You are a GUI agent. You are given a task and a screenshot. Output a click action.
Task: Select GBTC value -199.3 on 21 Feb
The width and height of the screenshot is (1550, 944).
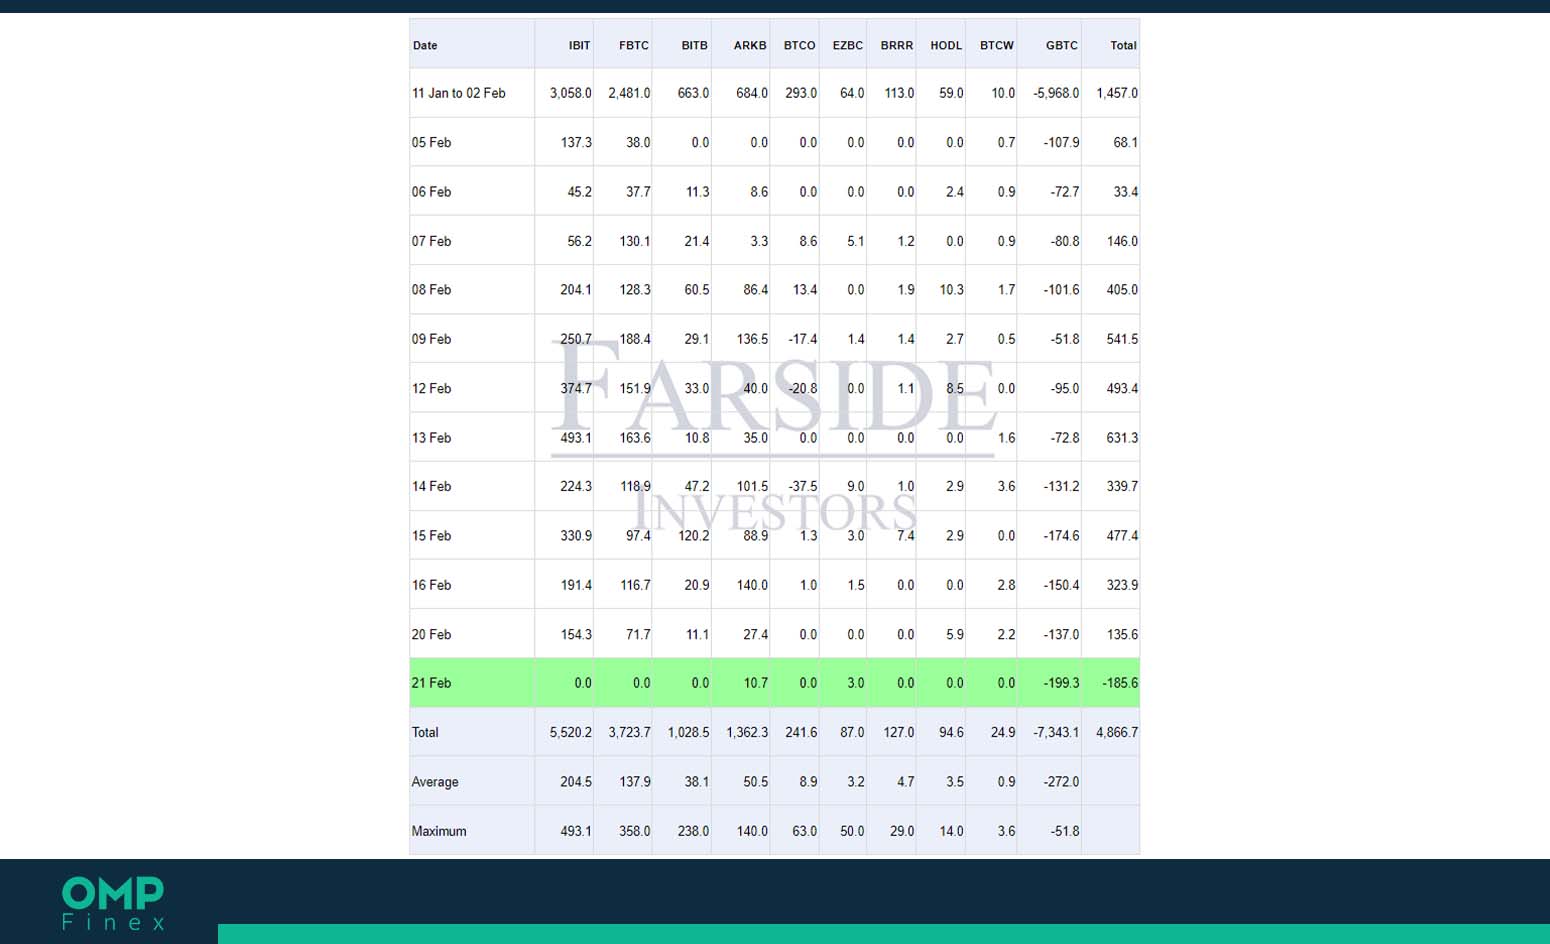coord(1061,683)
